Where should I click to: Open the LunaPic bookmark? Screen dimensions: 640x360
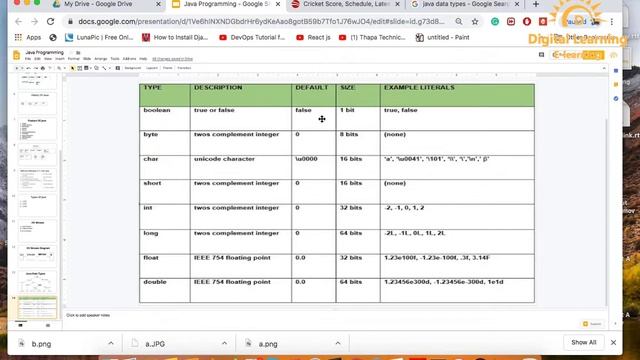tap(99, 37)
